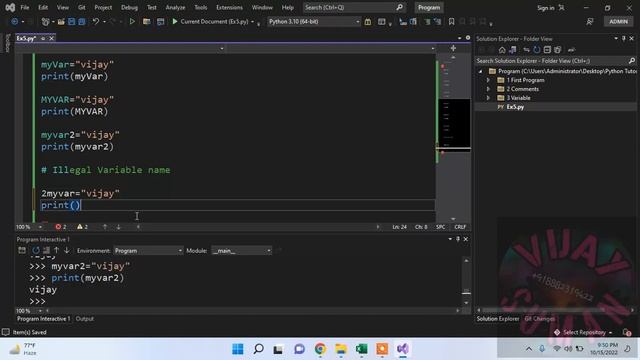Click the Visual Studio search box
This screenshot has width=640, height=360.
(353, 7)
